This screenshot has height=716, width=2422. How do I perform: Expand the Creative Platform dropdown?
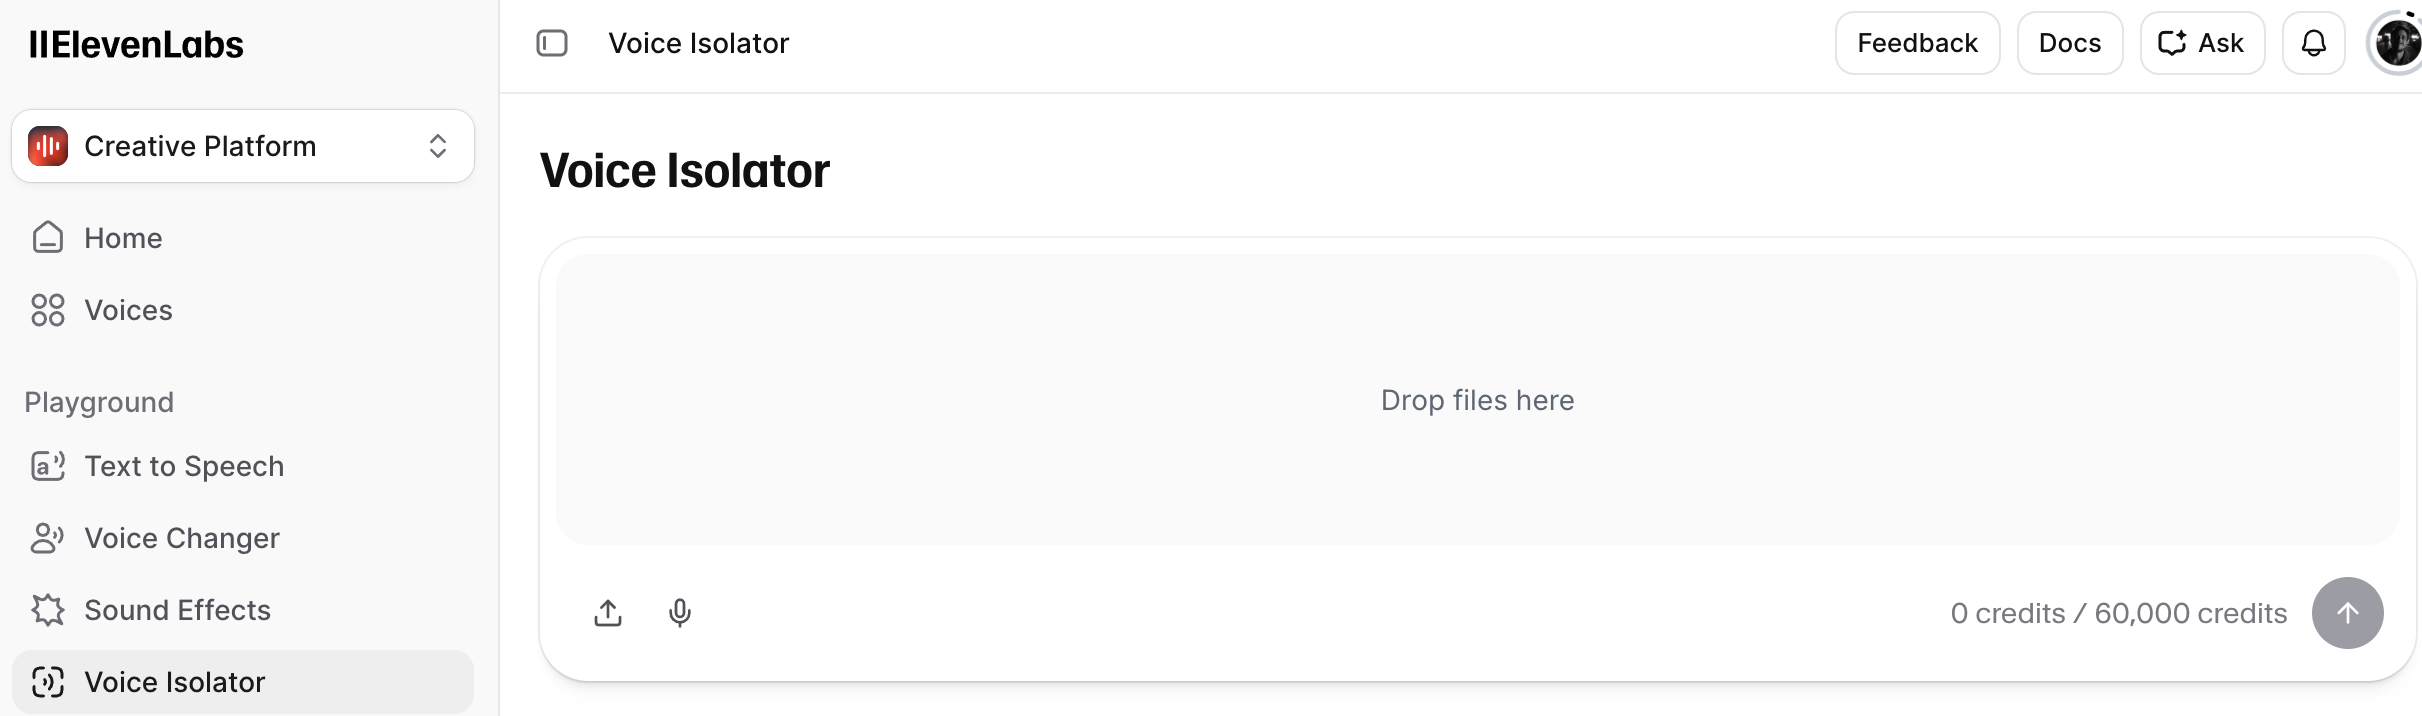(x=242, y=146)
